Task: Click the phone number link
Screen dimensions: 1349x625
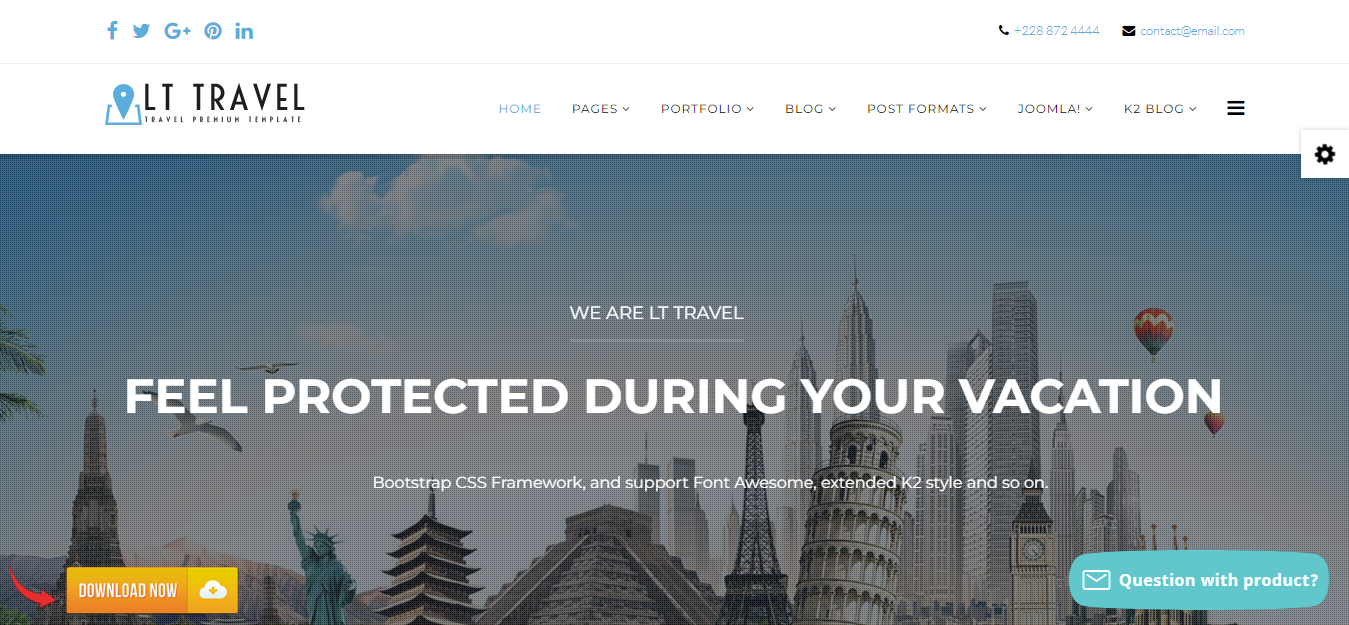Action: pos(1056,31)
